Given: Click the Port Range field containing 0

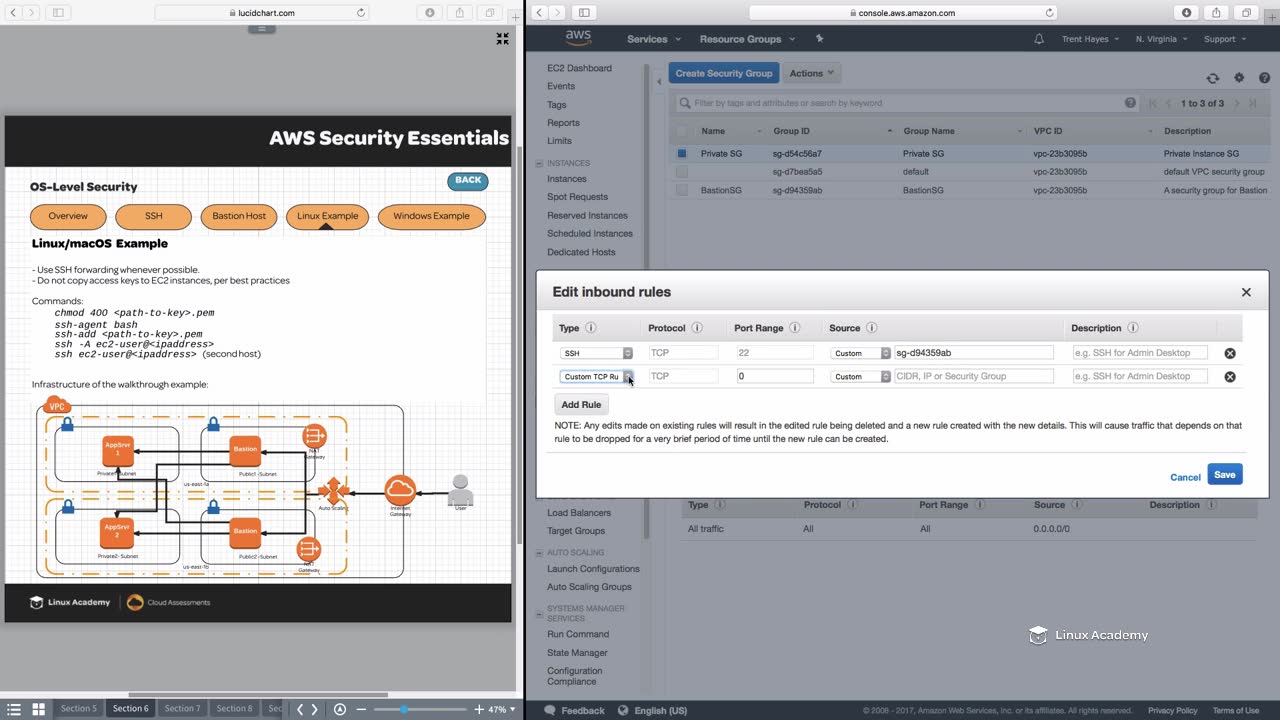Looking at the screenshot, I should tap(774, 377).
